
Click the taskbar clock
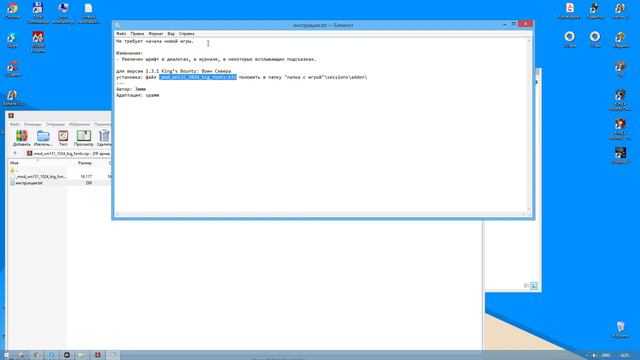pyautogui.click(x=624, y=356)
